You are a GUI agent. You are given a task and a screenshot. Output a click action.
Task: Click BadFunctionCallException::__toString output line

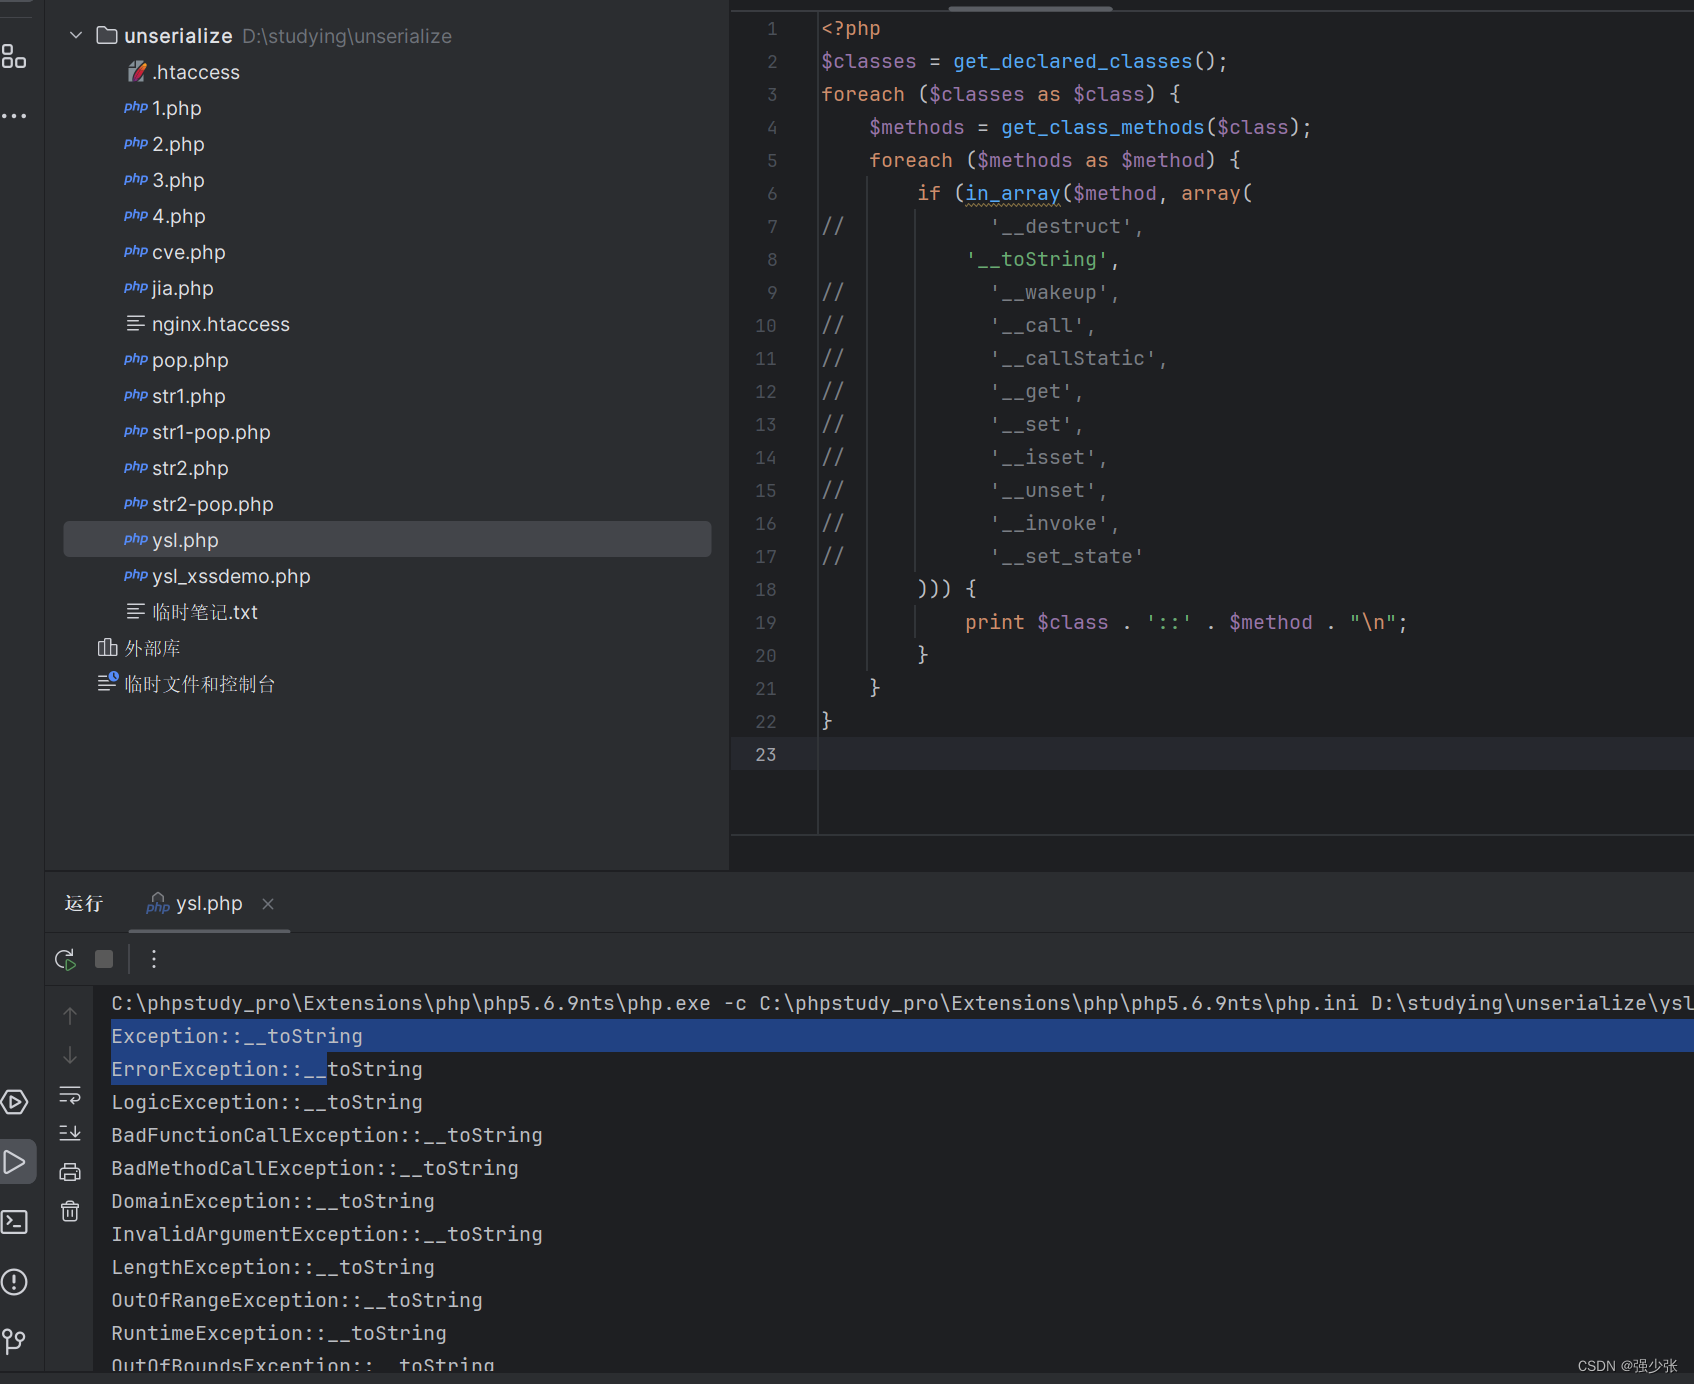tap(327, 1136)
